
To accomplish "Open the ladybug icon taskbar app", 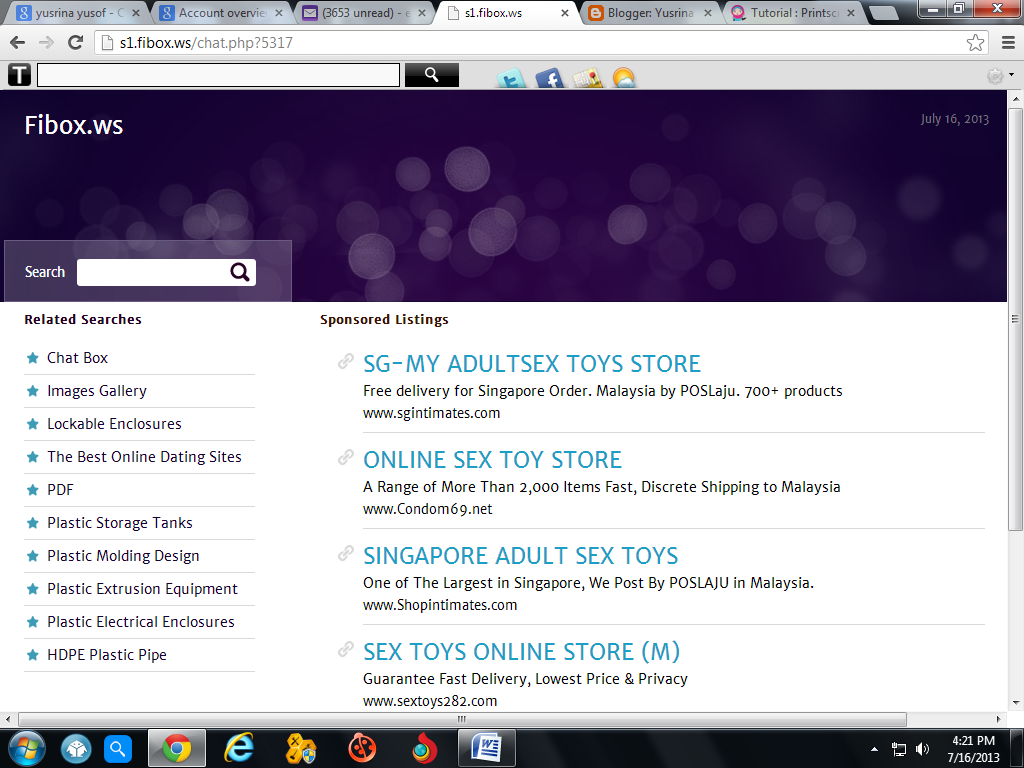I will [362, 748].
